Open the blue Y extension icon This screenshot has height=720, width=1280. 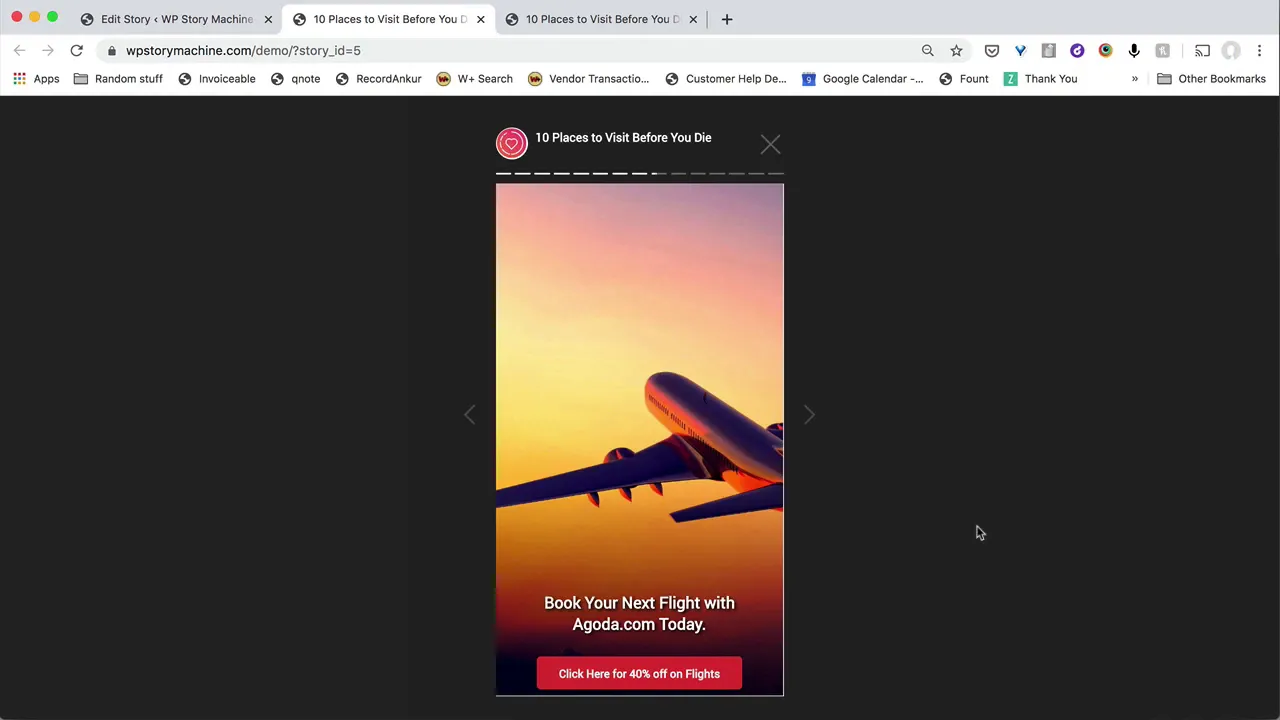(1020, 50)
